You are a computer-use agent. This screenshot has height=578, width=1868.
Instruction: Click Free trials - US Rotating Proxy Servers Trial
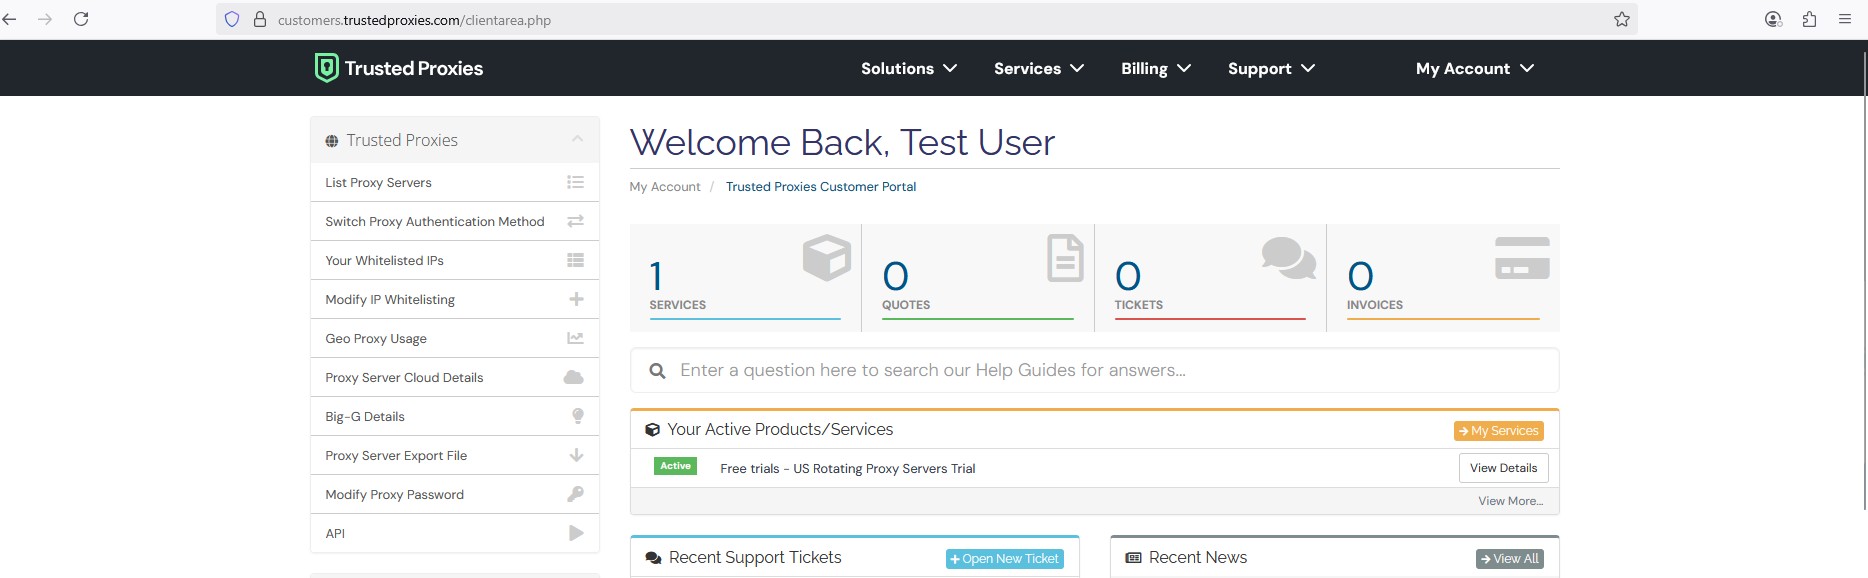point(848,468)
